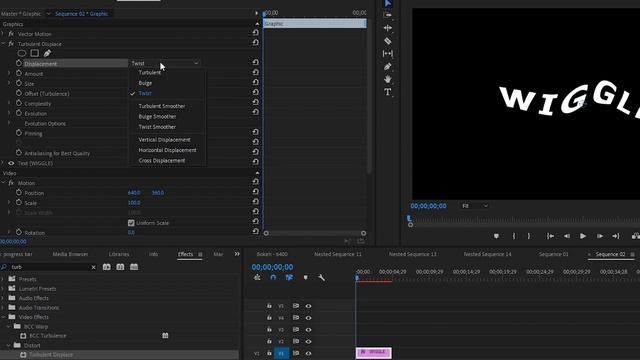Screen dimensions: 640x360
Task: Create 4-point polygon mask for Turbulent Displace
Action: 35,53
